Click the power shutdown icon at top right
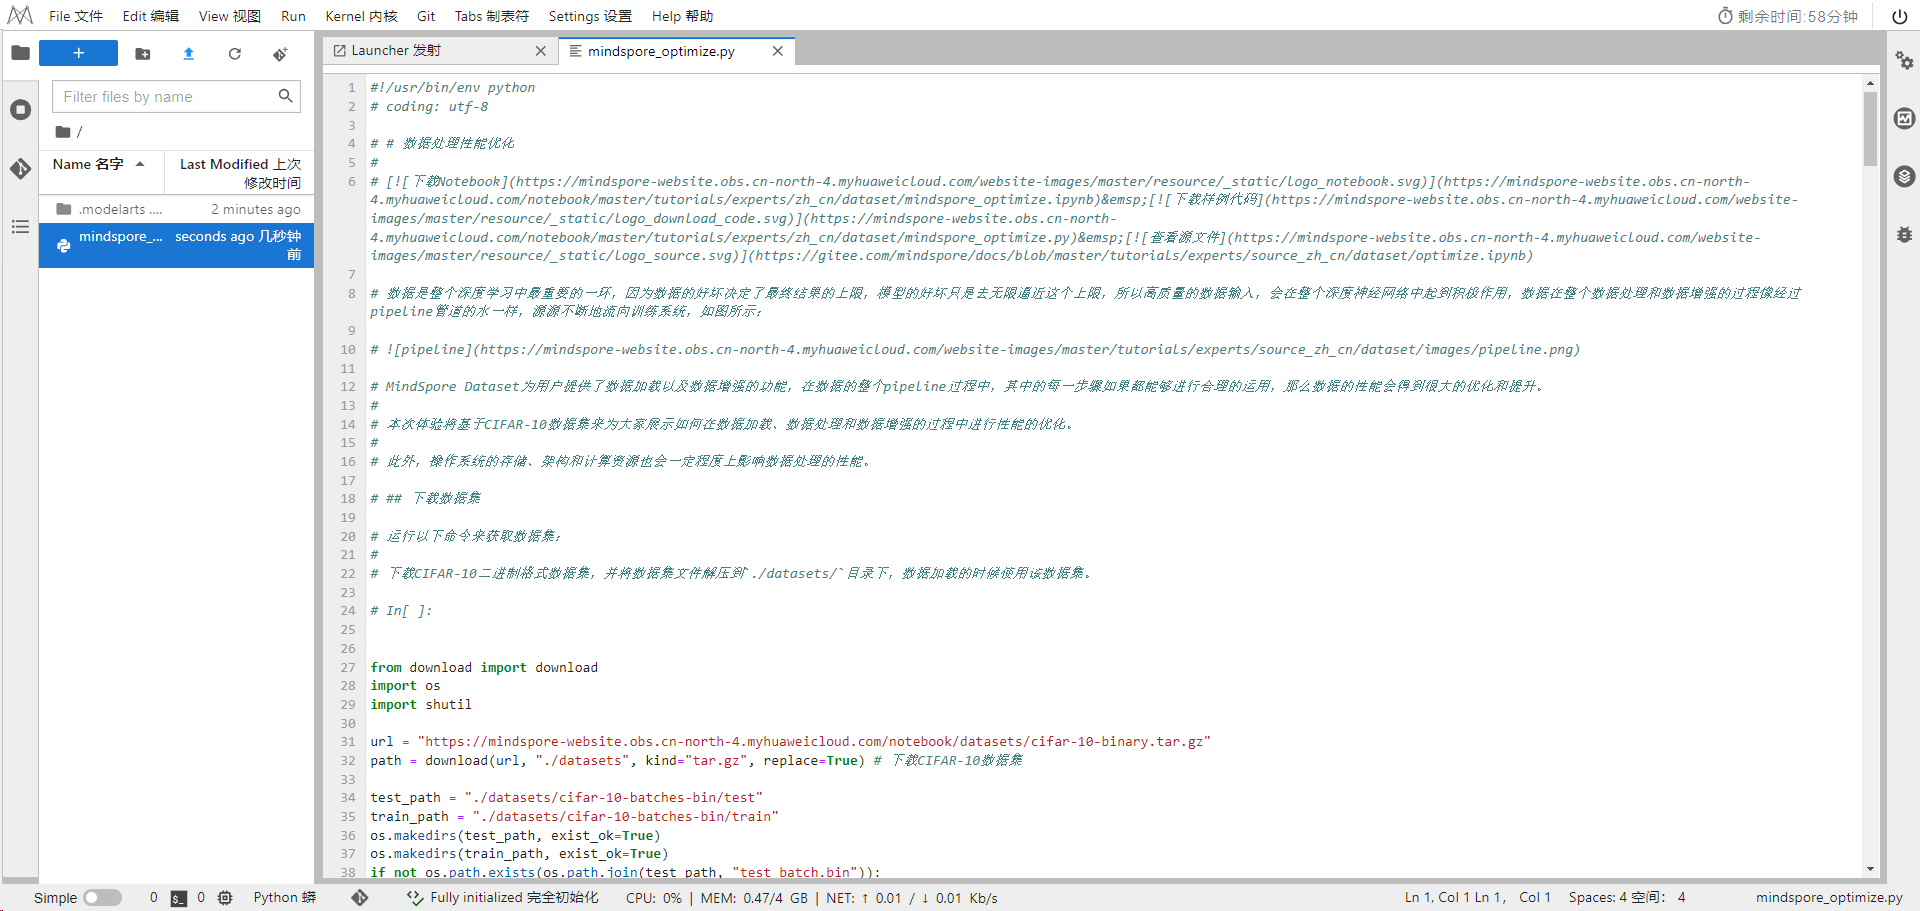1920x911 pixels. (1899, 16)
